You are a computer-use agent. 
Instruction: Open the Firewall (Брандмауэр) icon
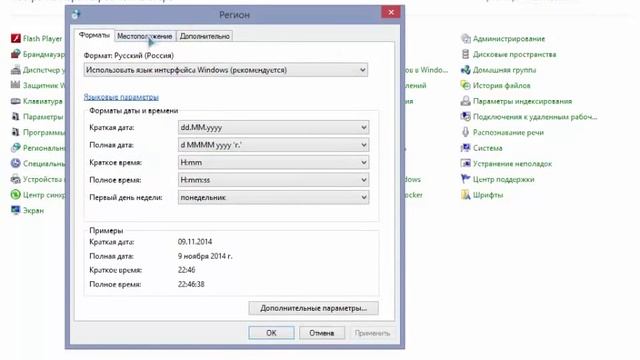16,54
